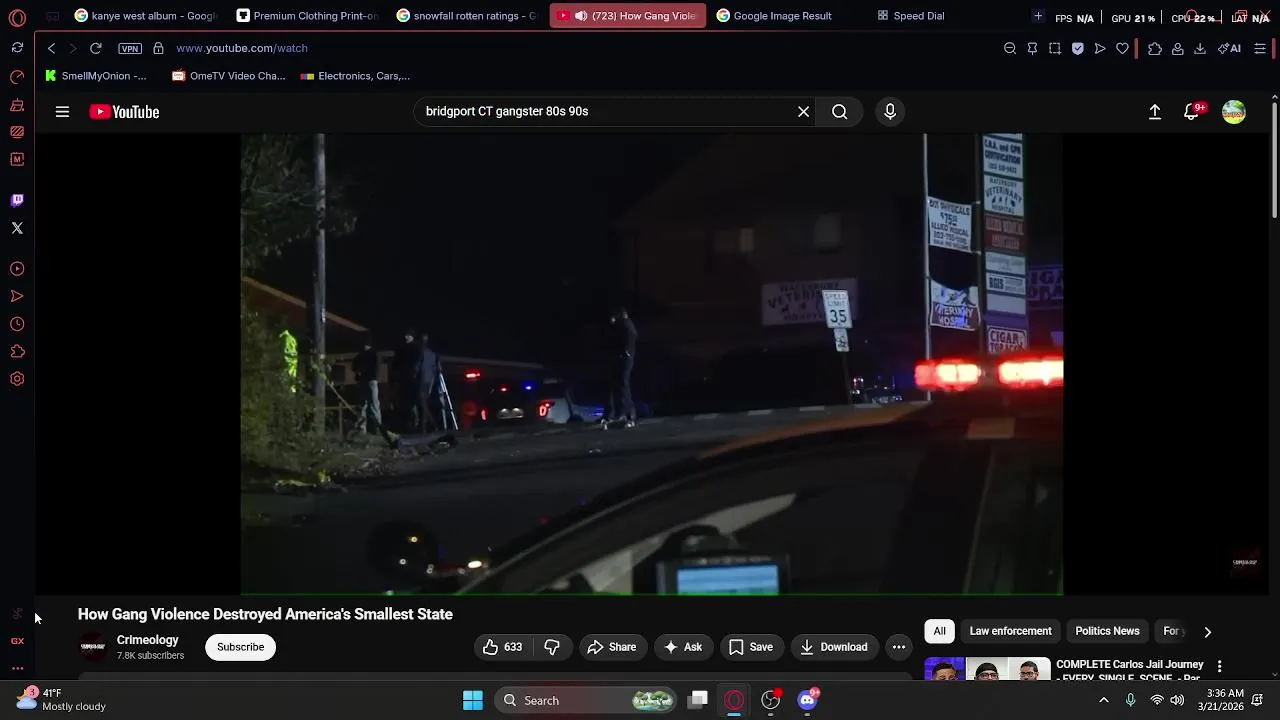The image size is (1280, 720).
Task: Open OmeTV Video Chat bookmark
Action: (x=229, y=76)
